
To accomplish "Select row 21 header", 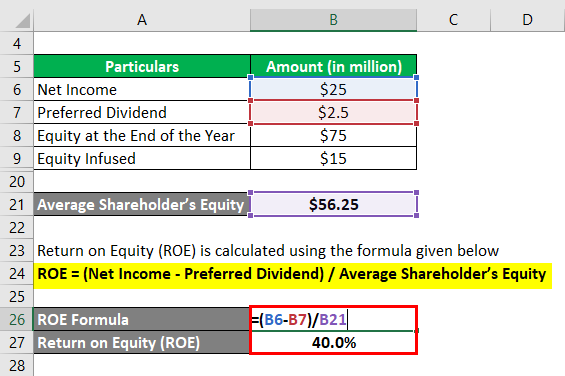I will click(x=17, y=205).
